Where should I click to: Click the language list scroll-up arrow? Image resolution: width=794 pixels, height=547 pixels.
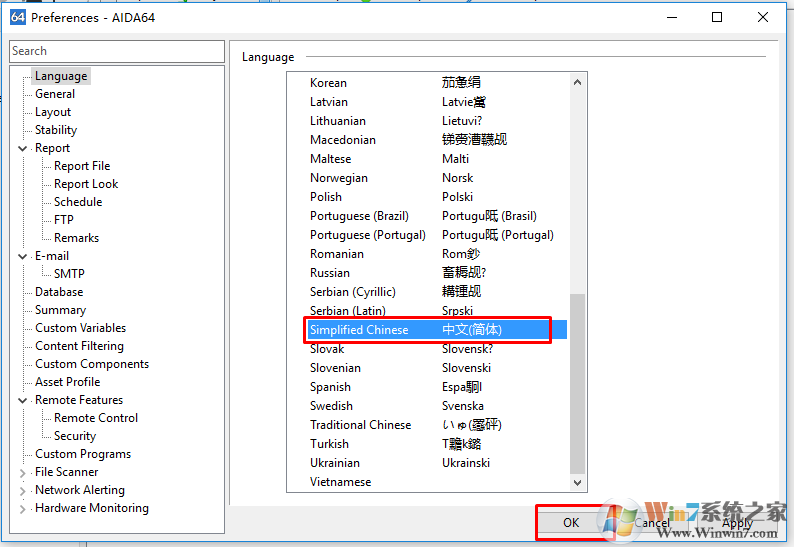tap(577, 82)
